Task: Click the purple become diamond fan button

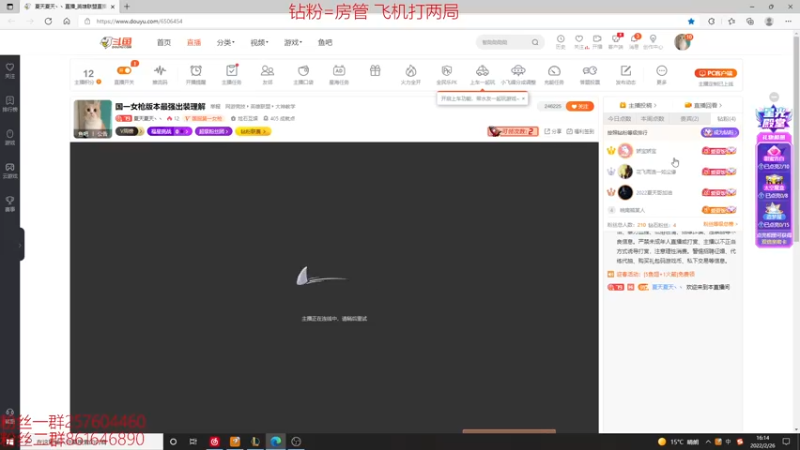Action: tap(719, 133)
